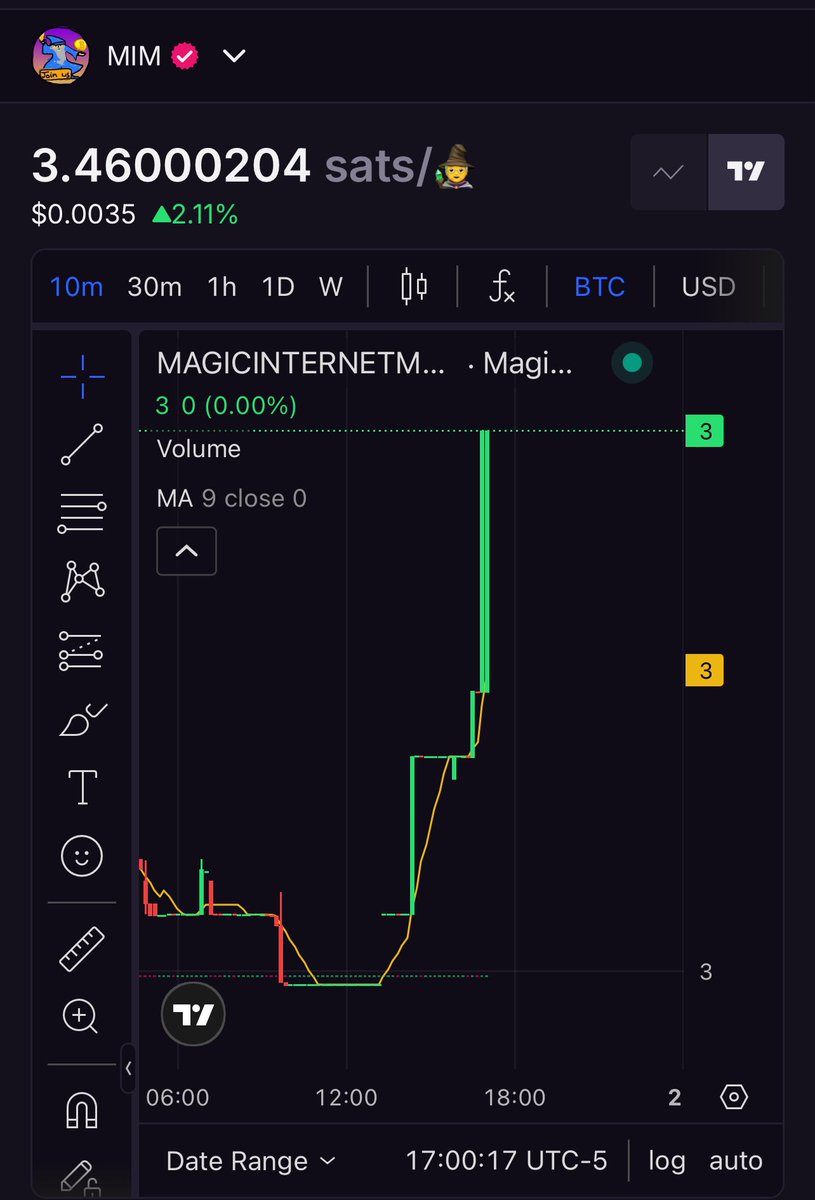Image resolution: width=815 pixels, height=1200 pixels.
Task: Toggle lock all drawing tools
Action: click(80, 1178)
